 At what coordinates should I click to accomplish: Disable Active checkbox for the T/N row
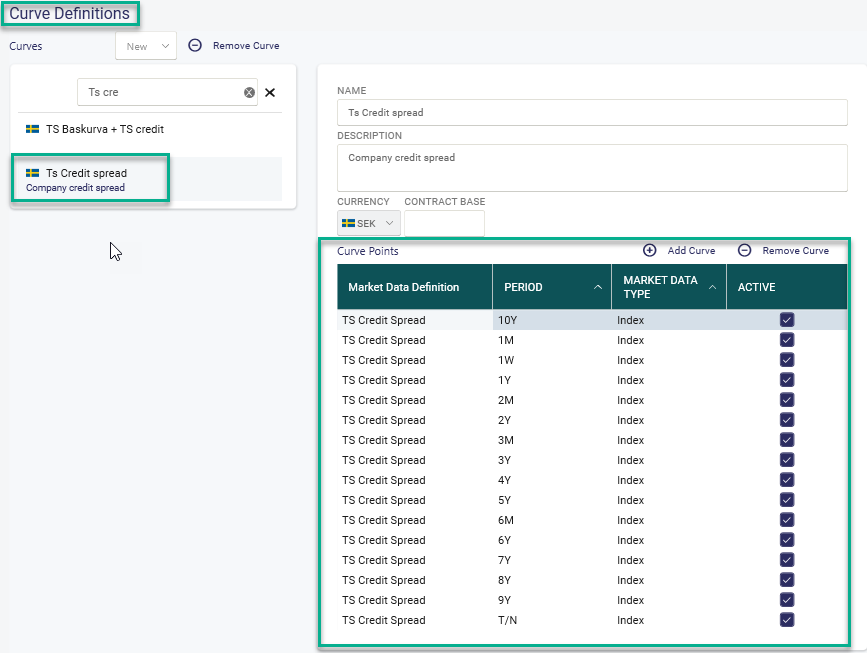(787, 620)
